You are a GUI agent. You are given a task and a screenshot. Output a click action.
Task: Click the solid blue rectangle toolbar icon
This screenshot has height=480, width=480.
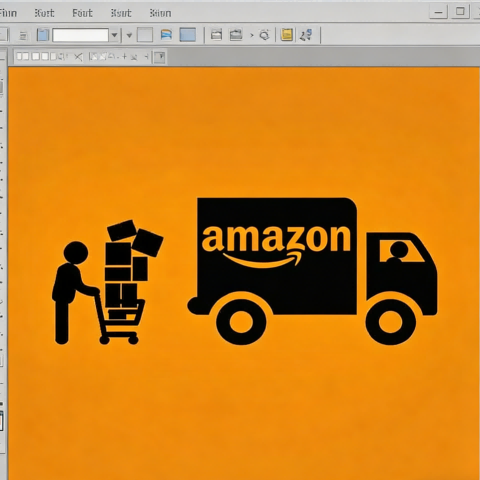point(188,35)
